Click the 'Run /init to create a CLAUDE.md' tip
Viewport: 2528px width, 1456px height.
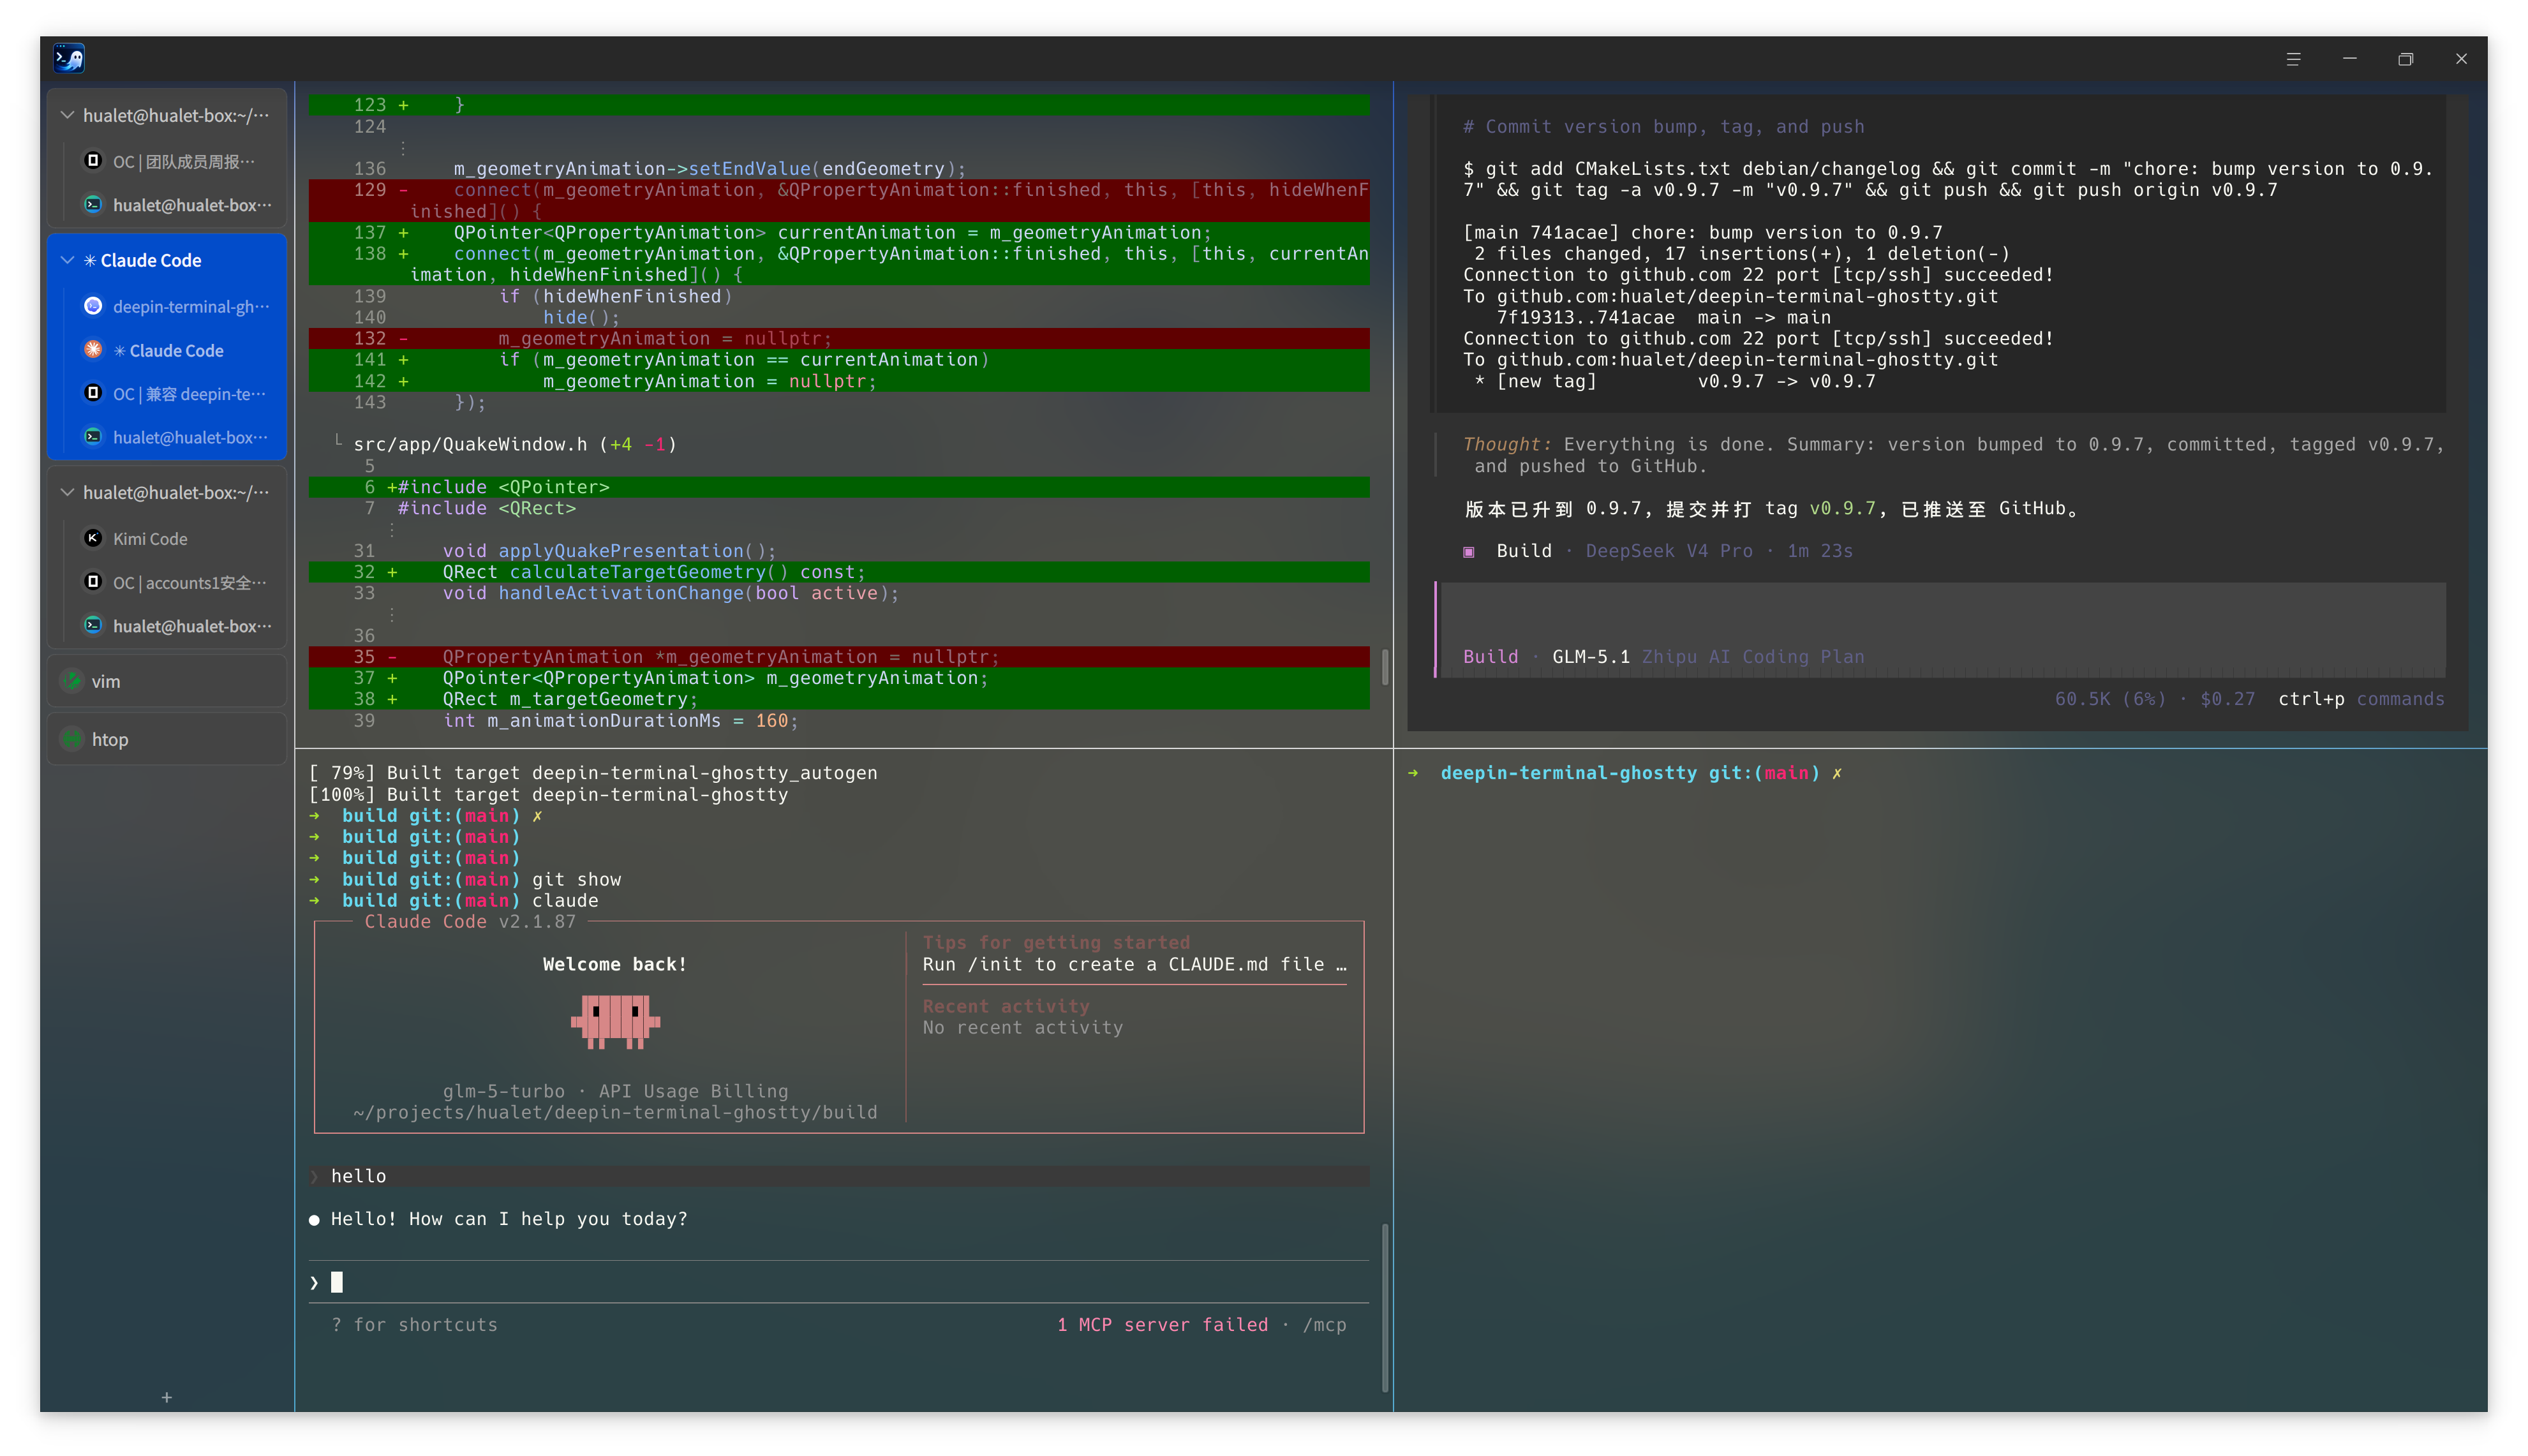(x=1134, y=965)
